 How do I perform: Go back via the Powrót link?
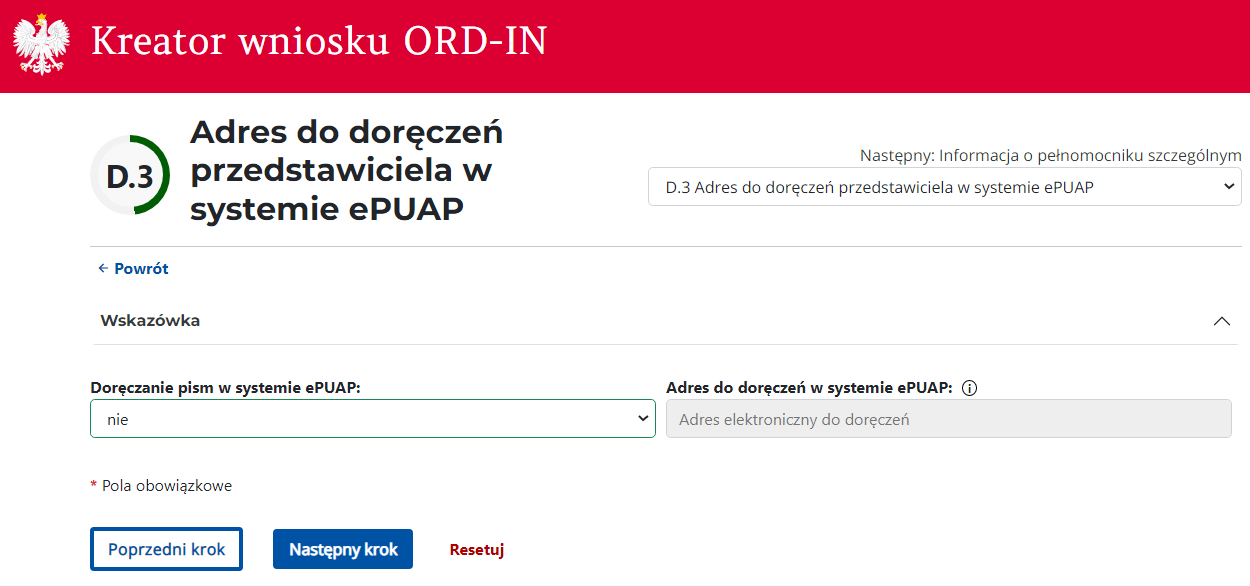tap(141, 269)
